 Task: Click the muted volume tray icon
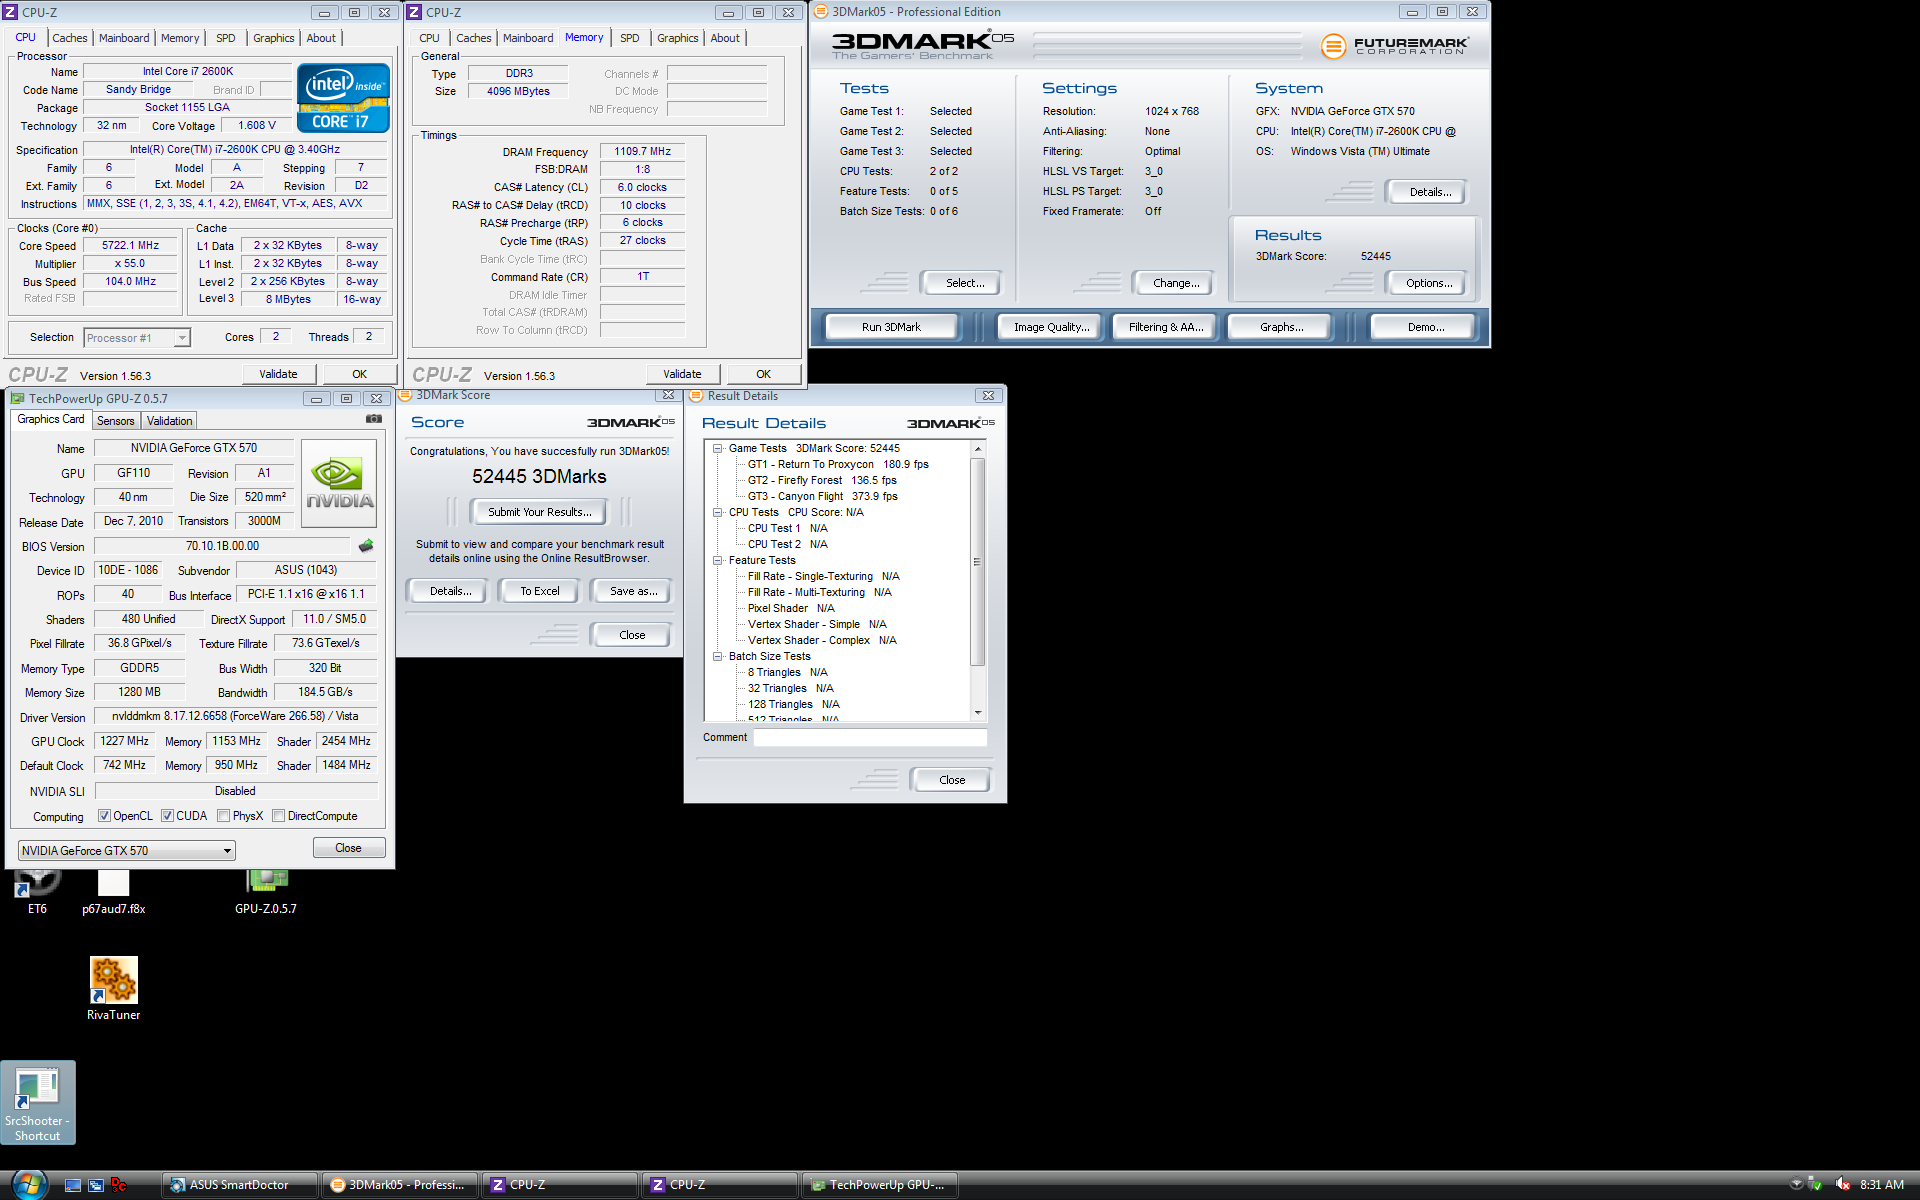pyautogui.click(x=1842, y=1185)
